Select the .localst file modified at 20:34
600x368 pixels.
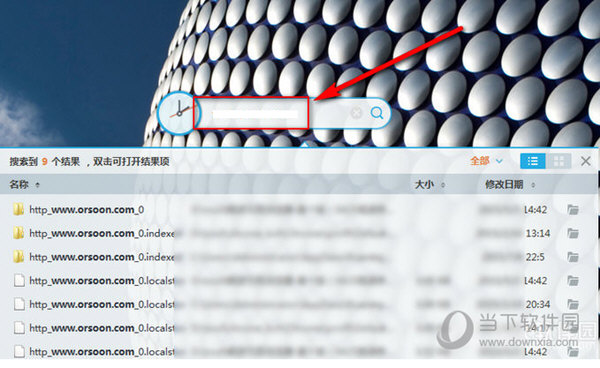[102, 304]
